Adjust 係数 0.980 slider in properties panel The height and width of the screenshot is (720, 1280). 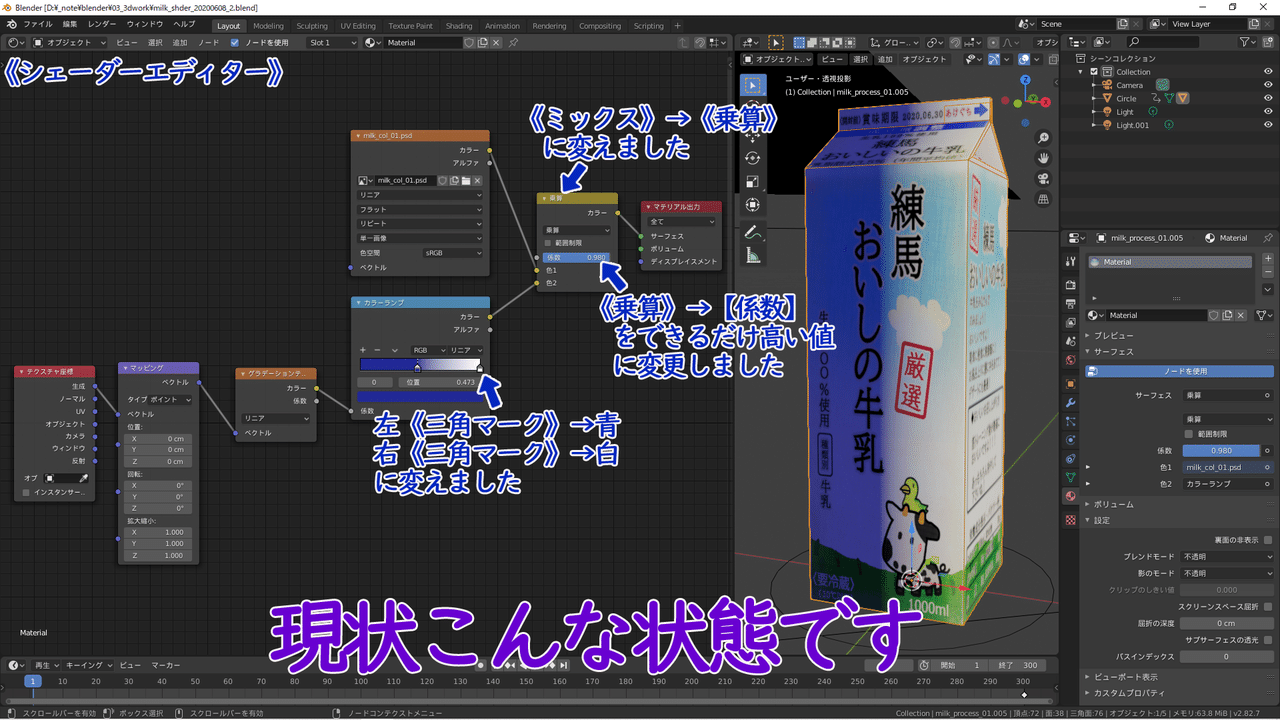(1222, 451)
